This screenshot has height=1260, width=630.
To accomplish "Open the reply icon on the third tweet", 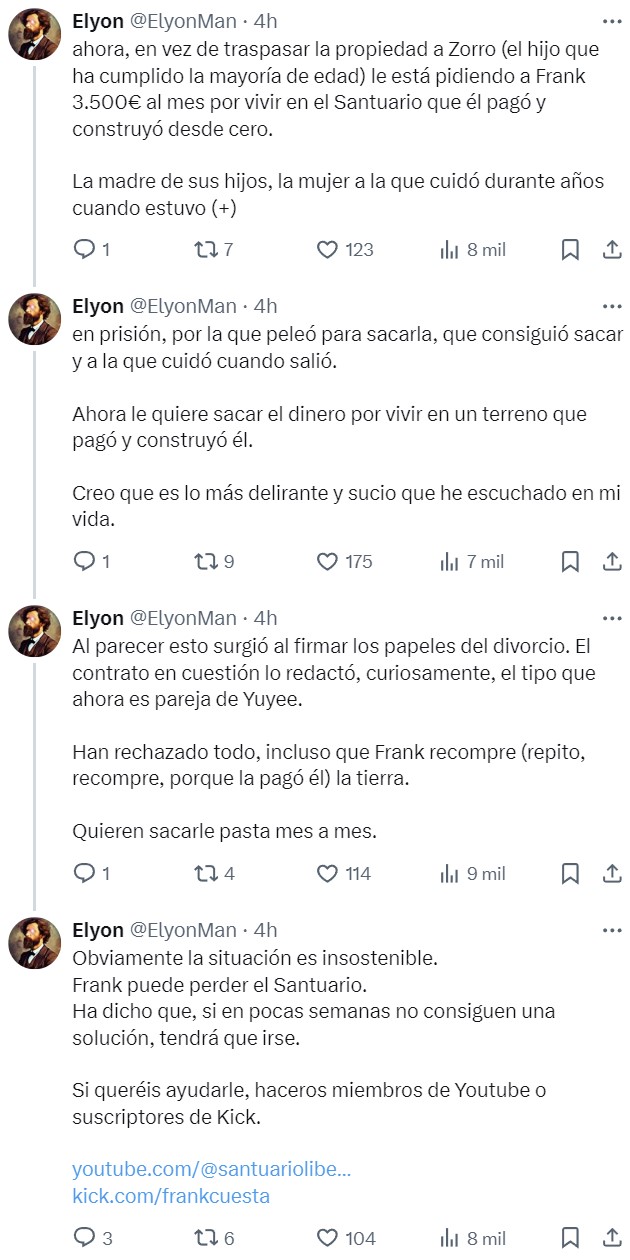I will tap(86, 875).
